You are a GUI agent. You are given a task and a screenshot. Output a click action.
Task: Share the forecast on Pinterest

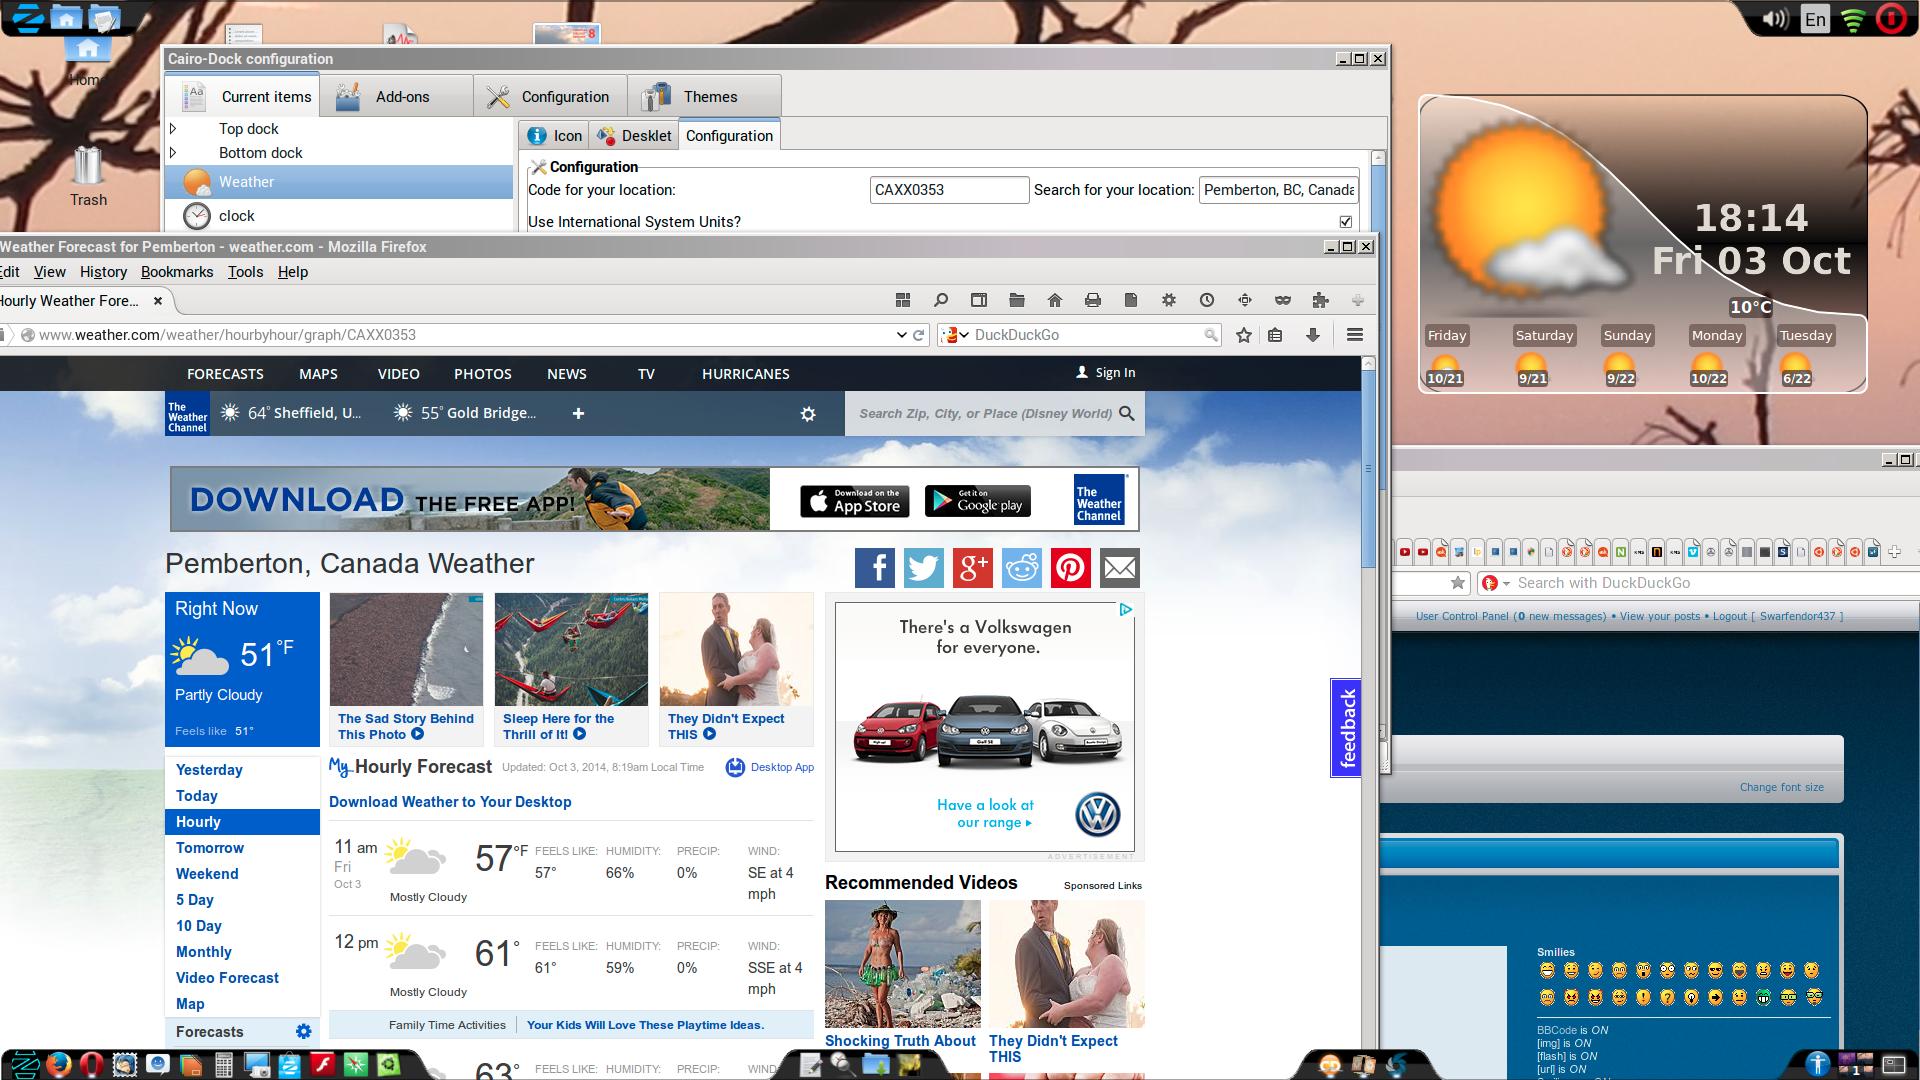click(1070, 568)
